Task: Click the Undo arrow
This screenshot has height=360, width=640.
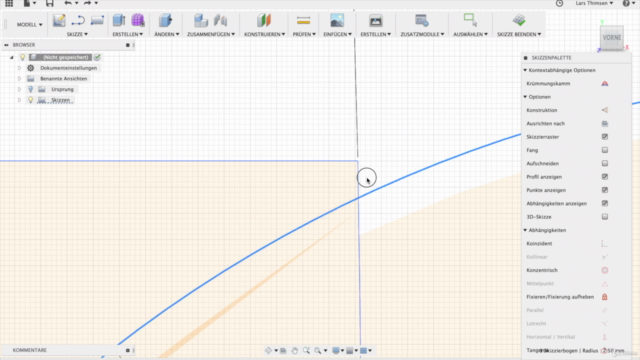Action: 68,3
